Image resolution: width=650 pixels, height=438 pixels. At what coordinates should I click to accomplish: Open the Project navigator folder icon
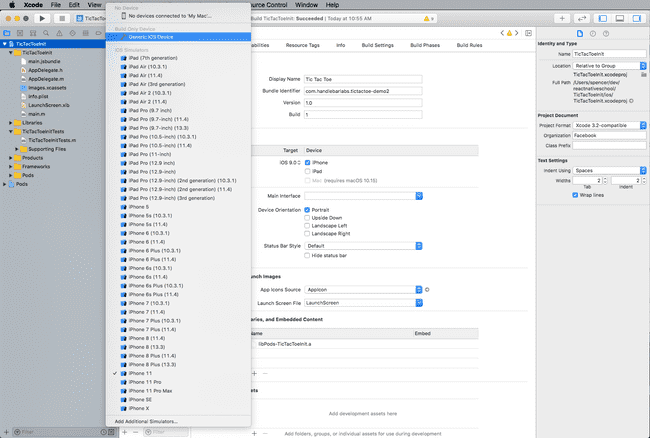pyautogui.click(x=7, y=33)
